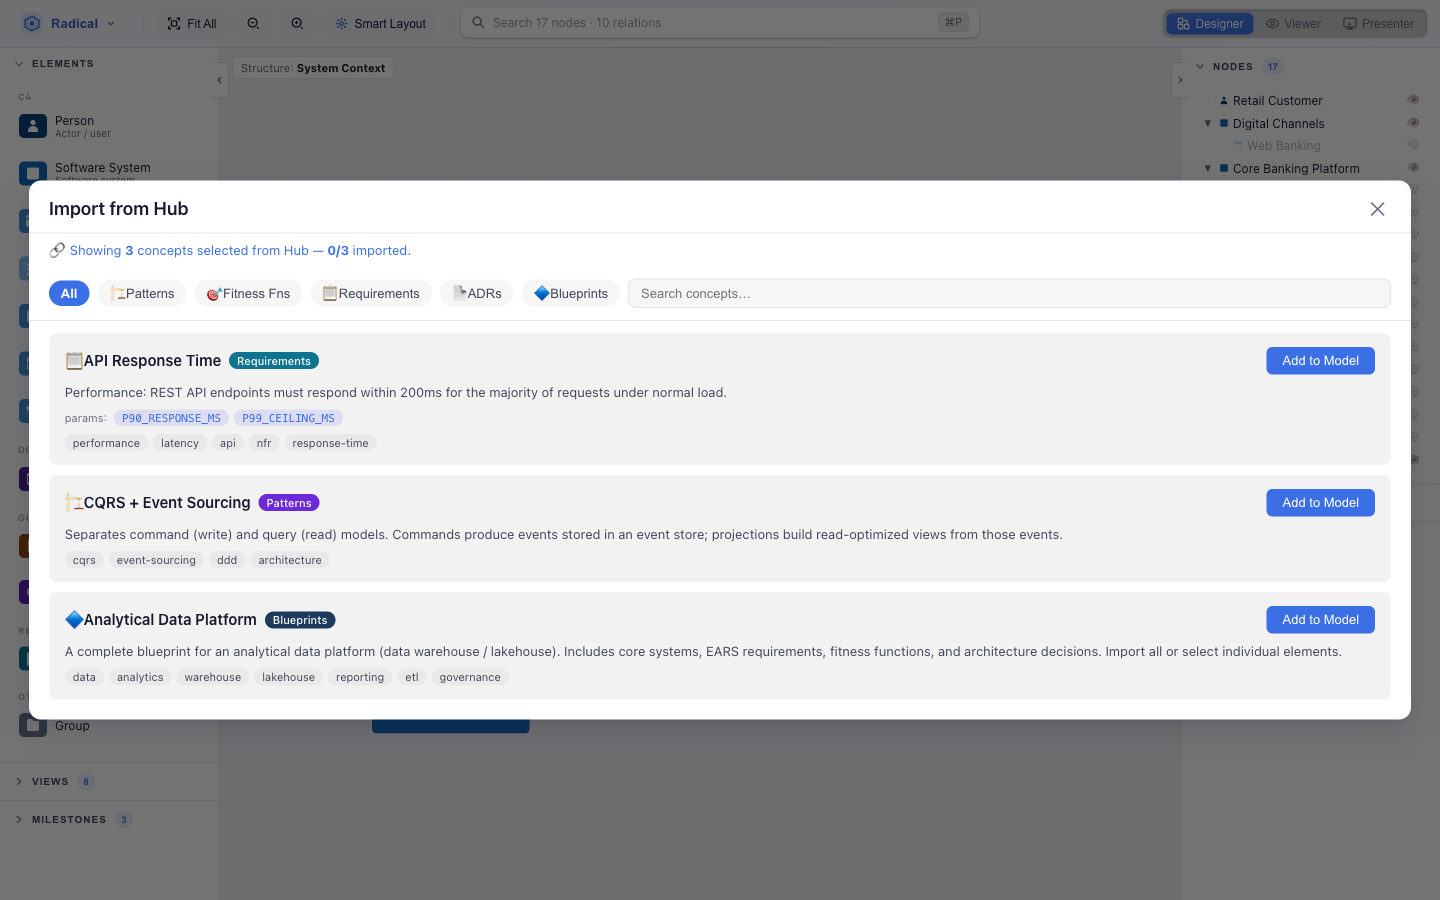Click the Analytical Data Platform diamond icon
Screen dimensions: 1440x900
74,620
